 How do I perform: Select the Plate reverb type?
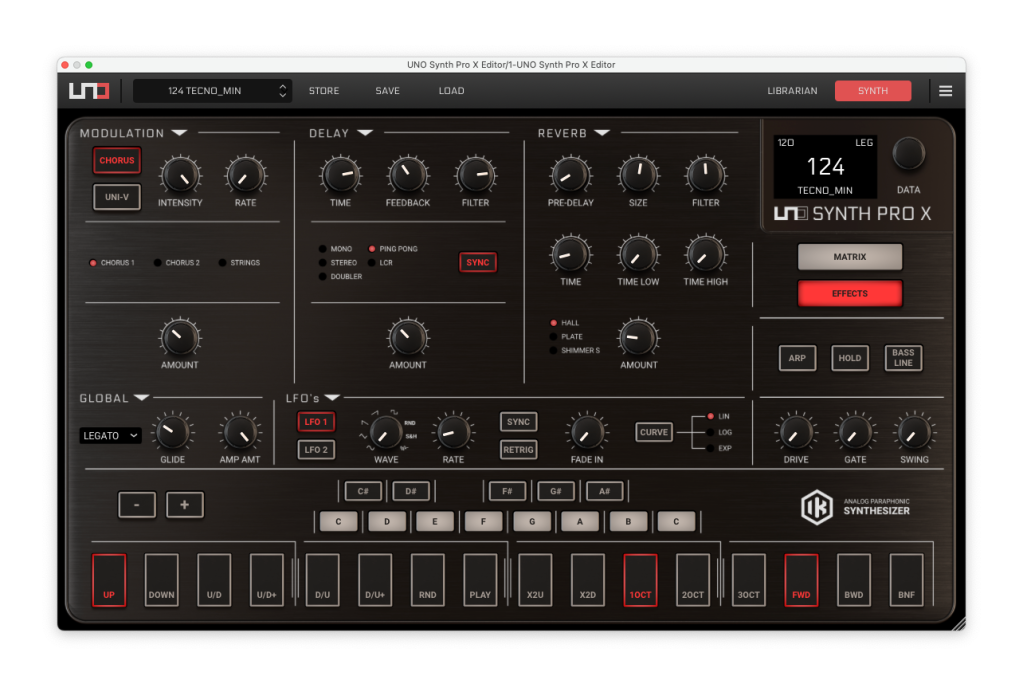point(554,337)
